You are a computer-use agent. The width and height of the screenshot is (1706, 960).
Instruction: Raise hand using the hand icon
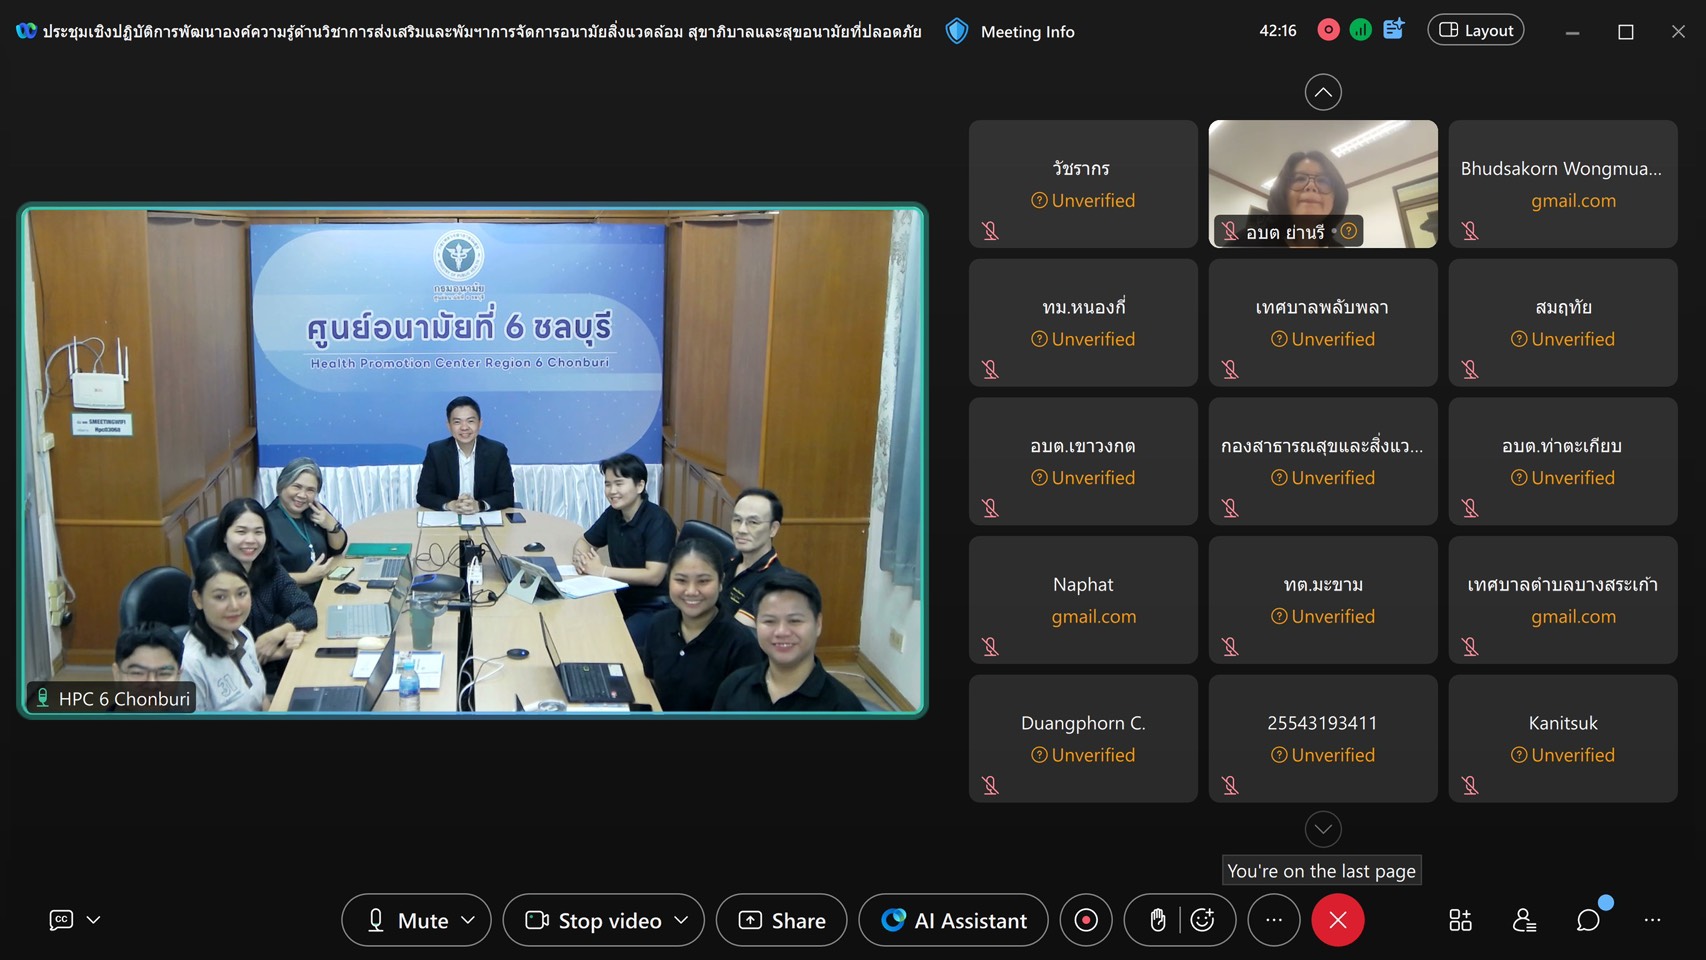(x=1157, y=920)
